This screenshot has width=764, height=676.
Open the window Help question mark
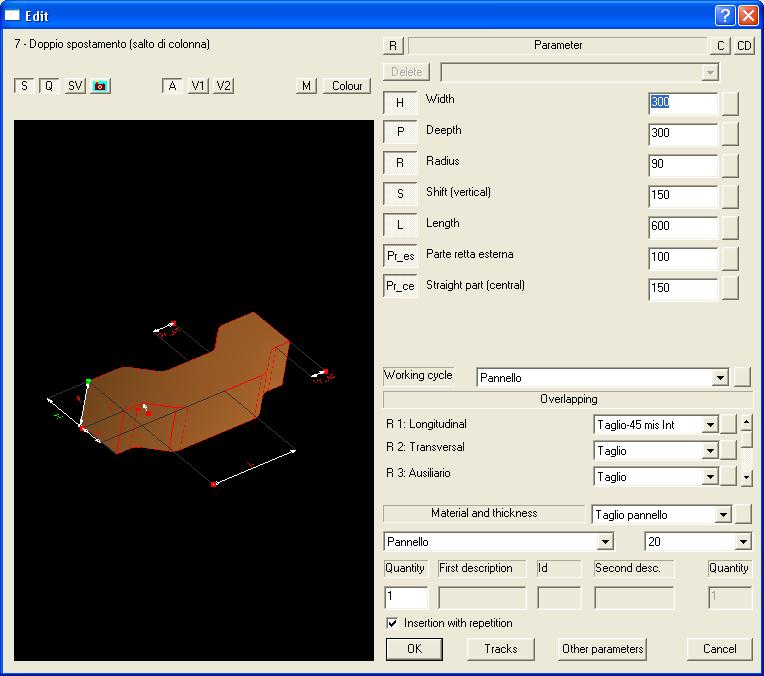(726, 15)
